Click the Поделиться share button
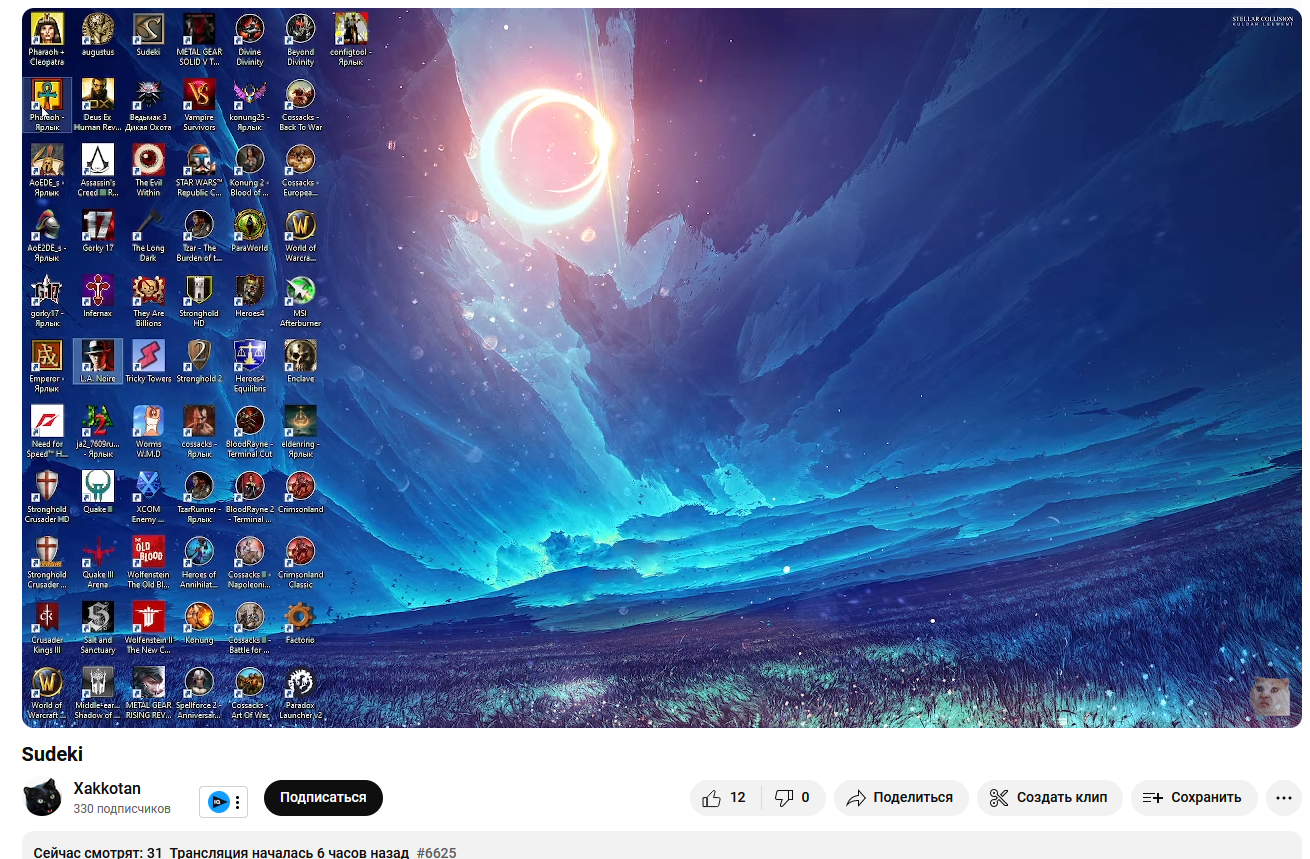This screenshot has height=859, width=1310. pos(901,798)
